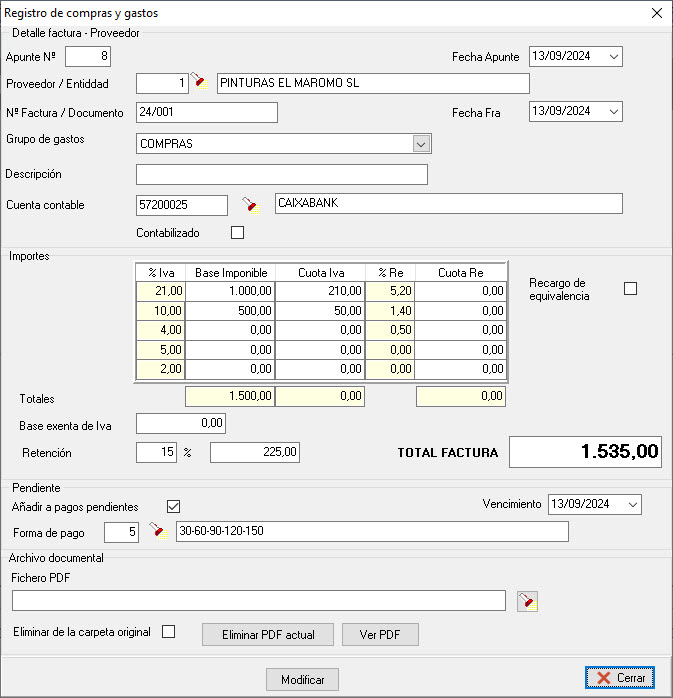Select the Base Imponible cell 500,00
Viewport: 673px width, 698px height.
click(x=230, y=311)
